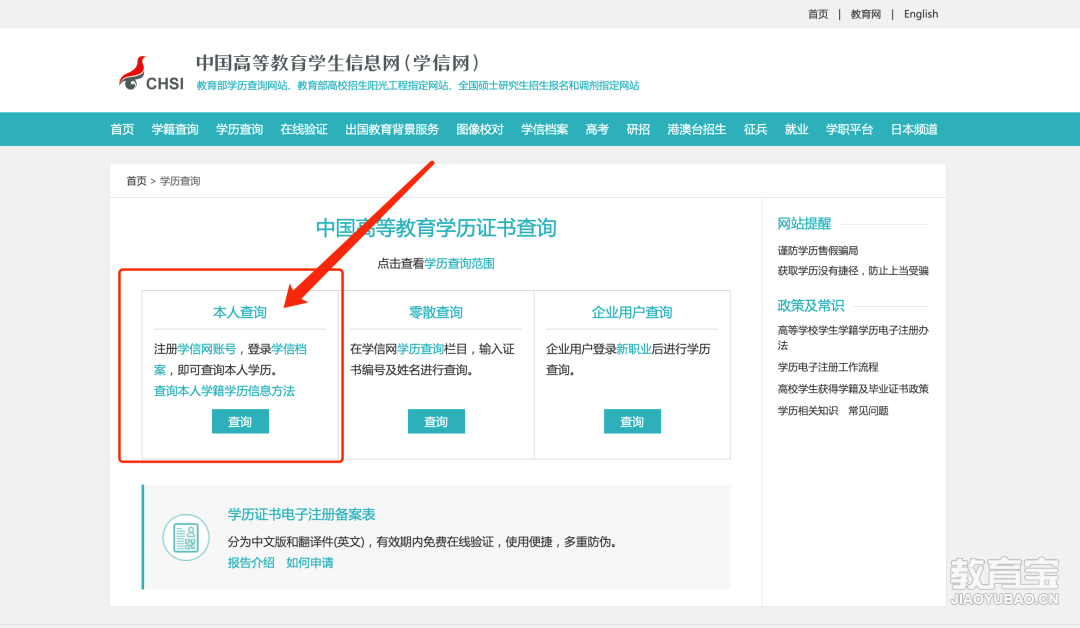The image size is (1080, 628).
Task: Click the certificate registration form icon
Action: tap(186, 537)
